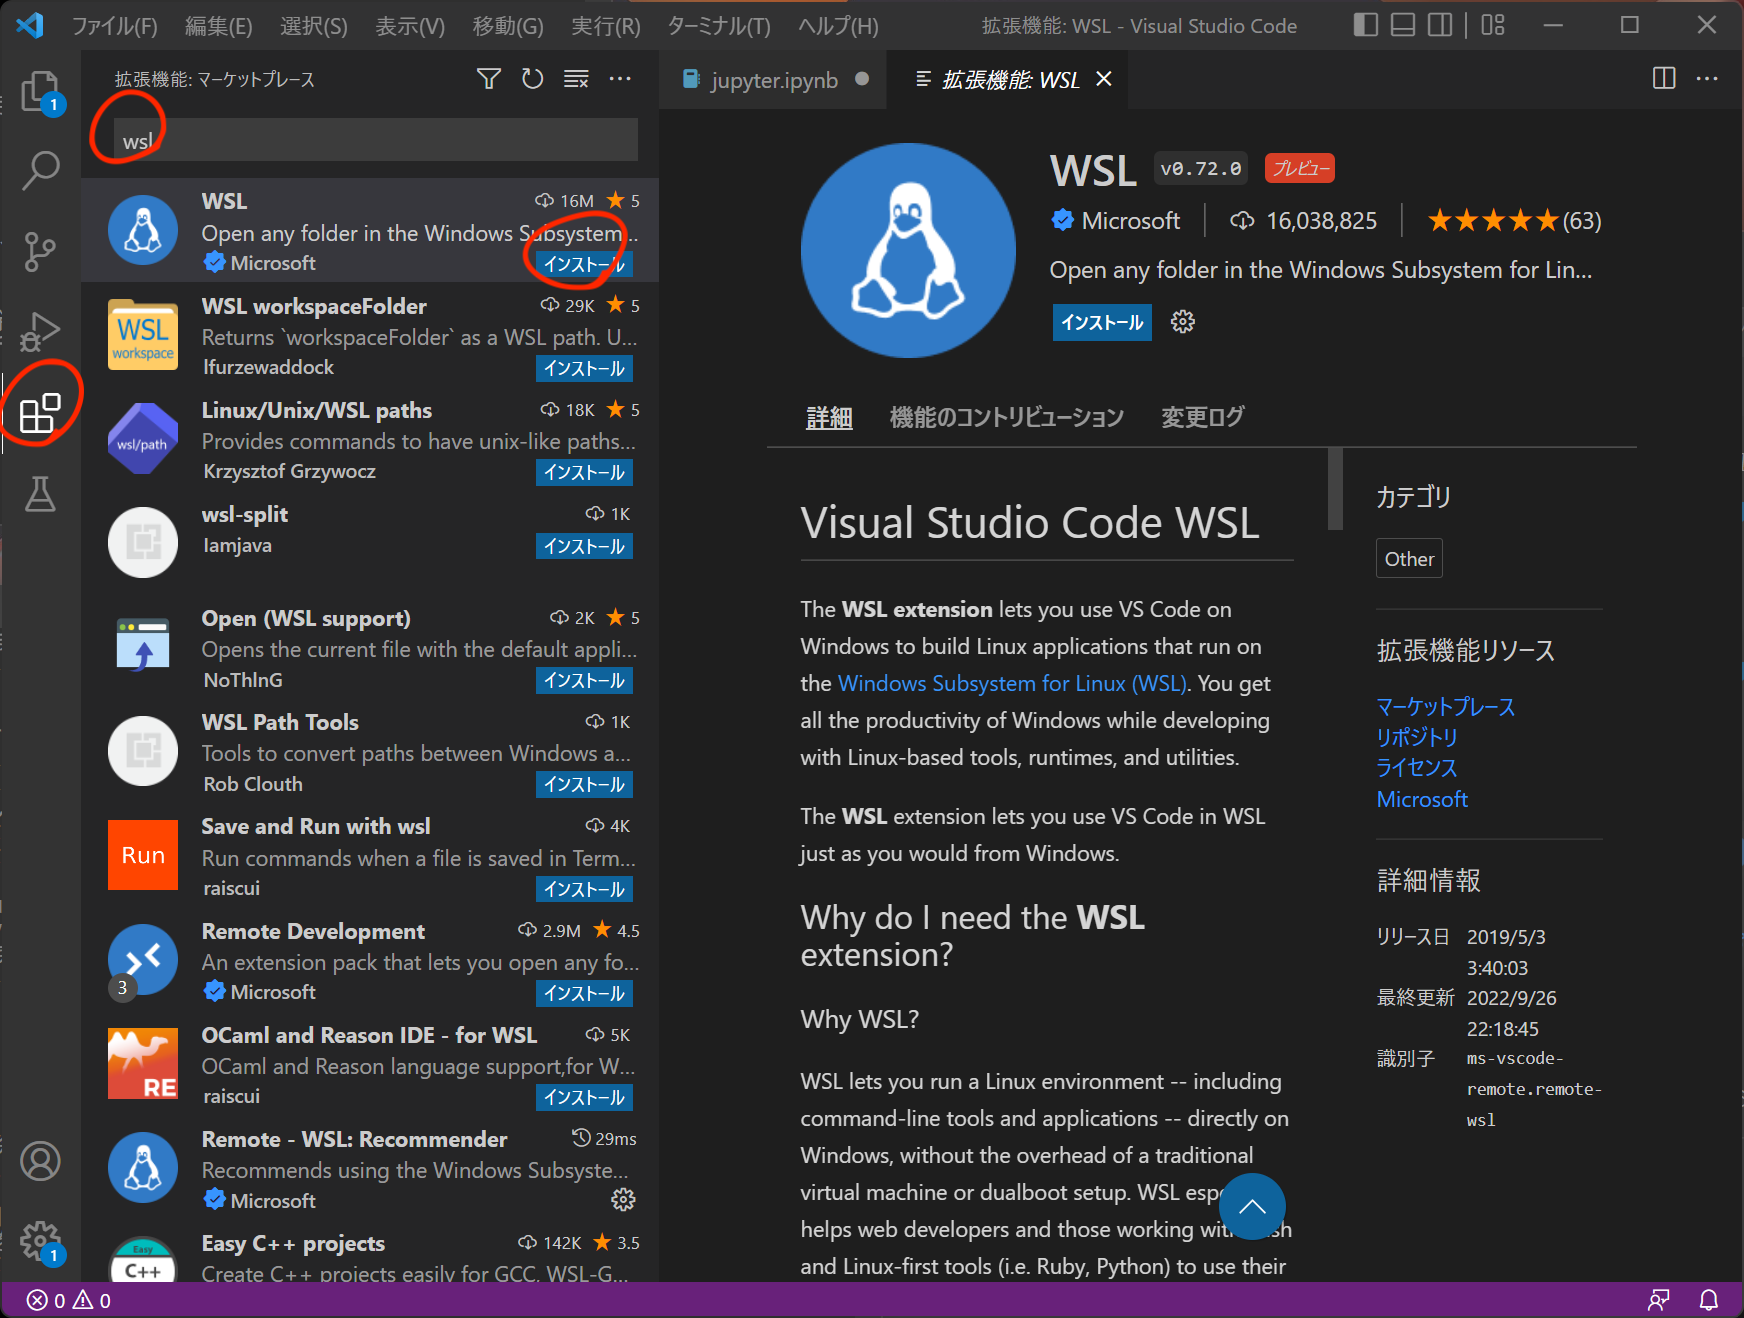
Task: Refresh the extensions marketplace list
Action: pyautogui.click(x=533, y=79)
